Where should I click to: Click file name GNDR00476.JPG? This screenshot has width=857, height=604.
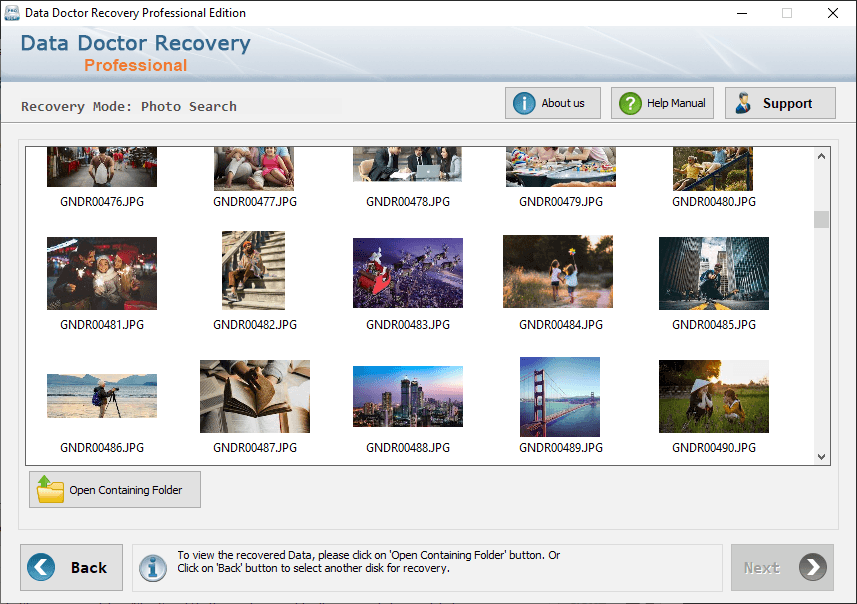[x=102, y=202]
